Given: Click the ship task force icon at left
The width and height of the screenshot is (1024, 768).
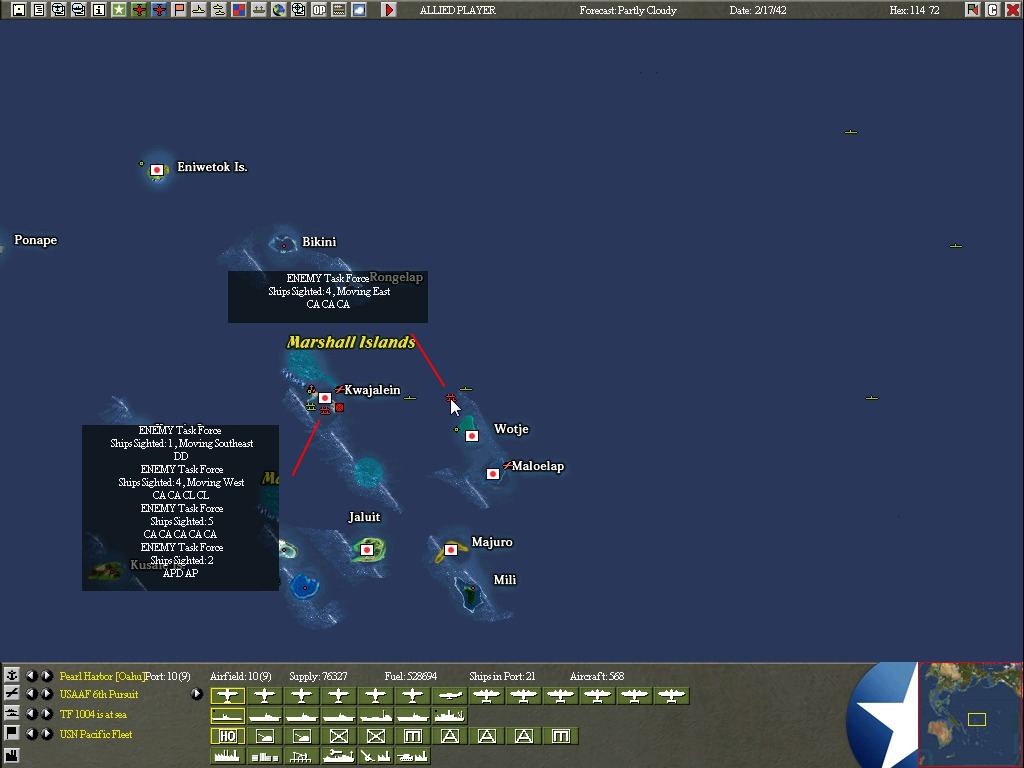Looking at the screenshot, I should [x=12, y=713].
